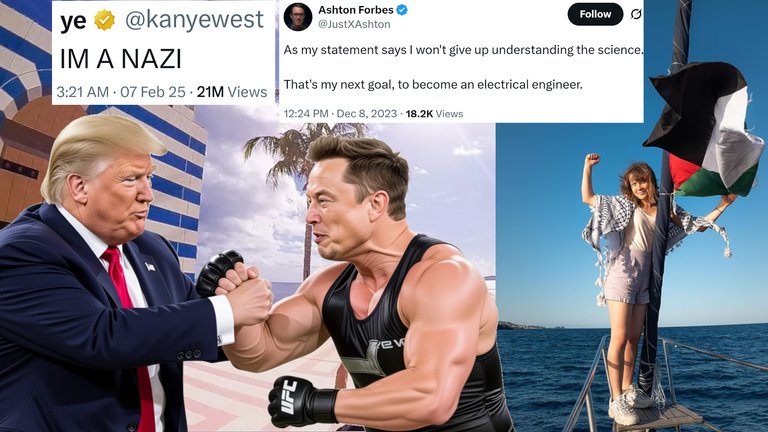This screenshot has height=432, width=768.
Task: Click the Ashton Forbes display name
Action: (356, 10)
